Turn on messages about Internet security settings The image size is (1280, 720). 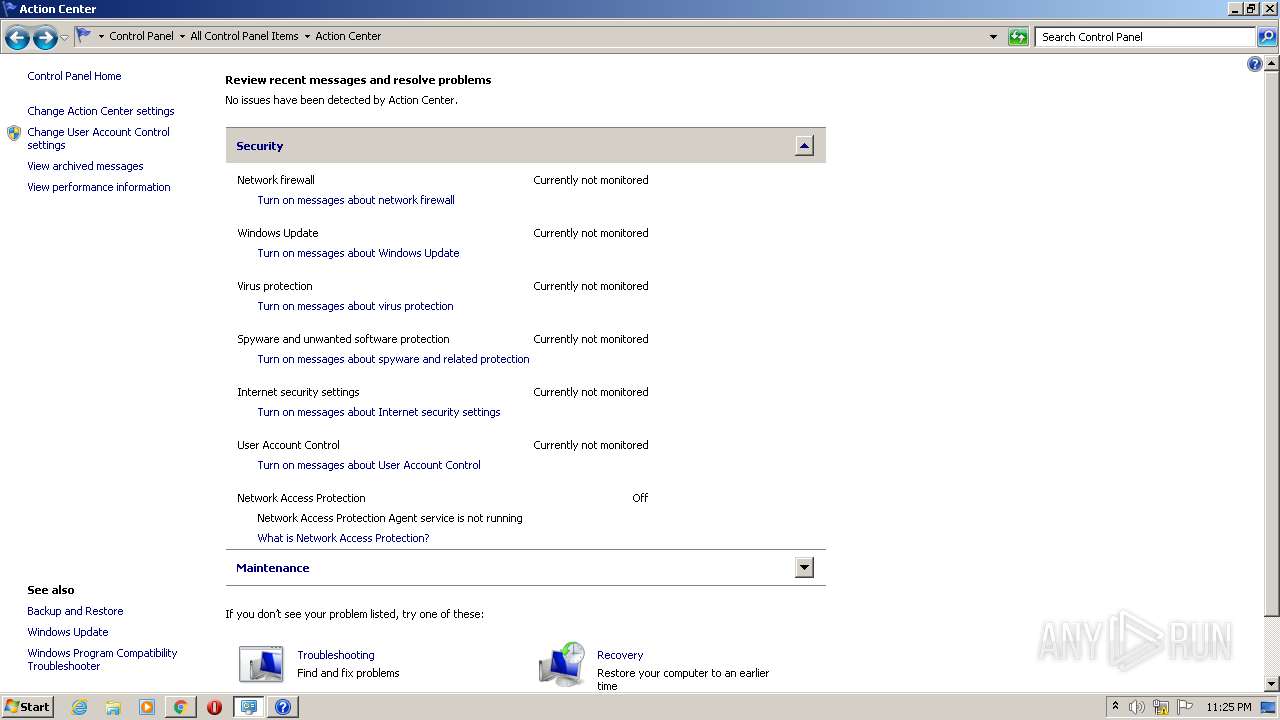(x=379, y=412)
